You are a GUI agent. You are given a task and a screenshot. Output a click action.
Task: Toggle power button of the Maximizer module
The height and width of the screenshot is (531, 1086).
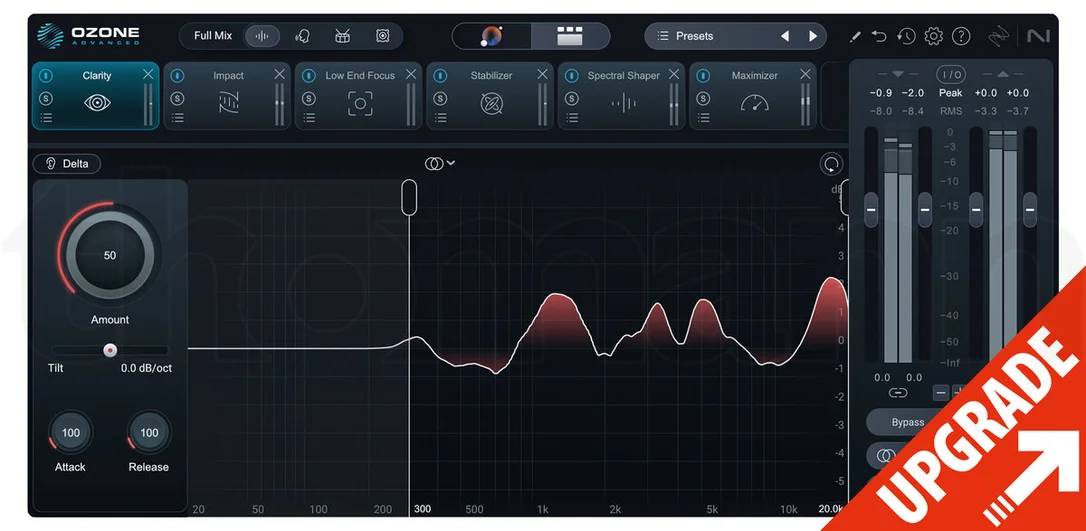coord(703,75)
